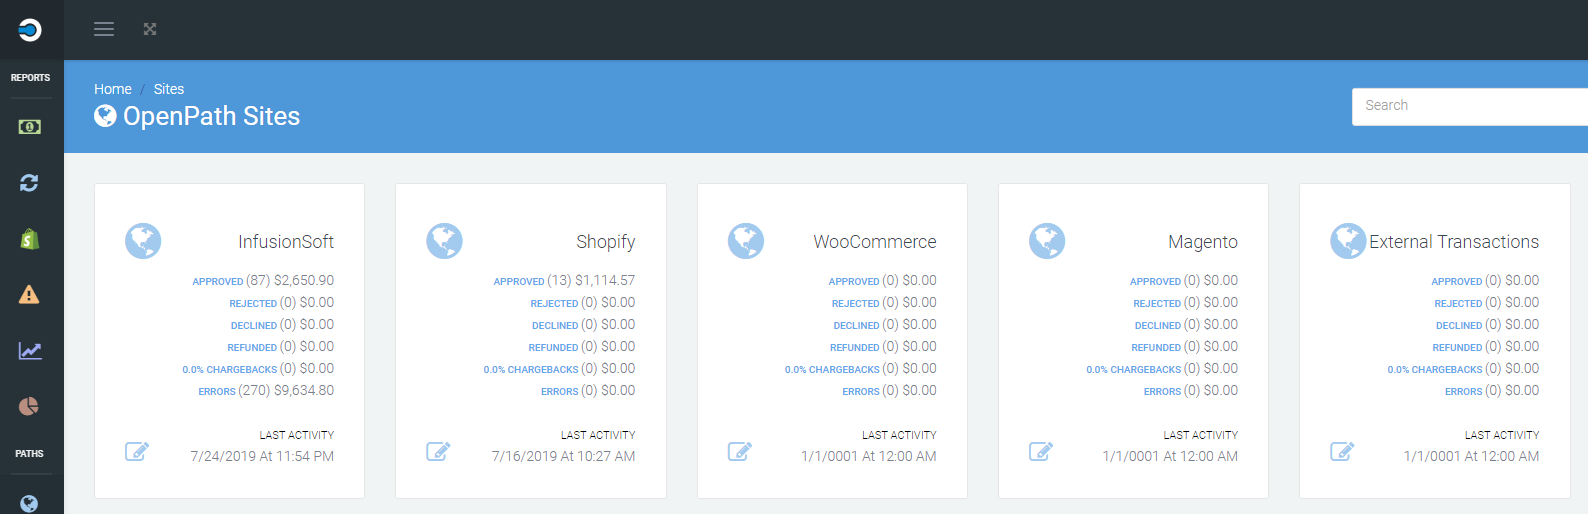Open the line chart sidebar icon

(x=30, y=351)
